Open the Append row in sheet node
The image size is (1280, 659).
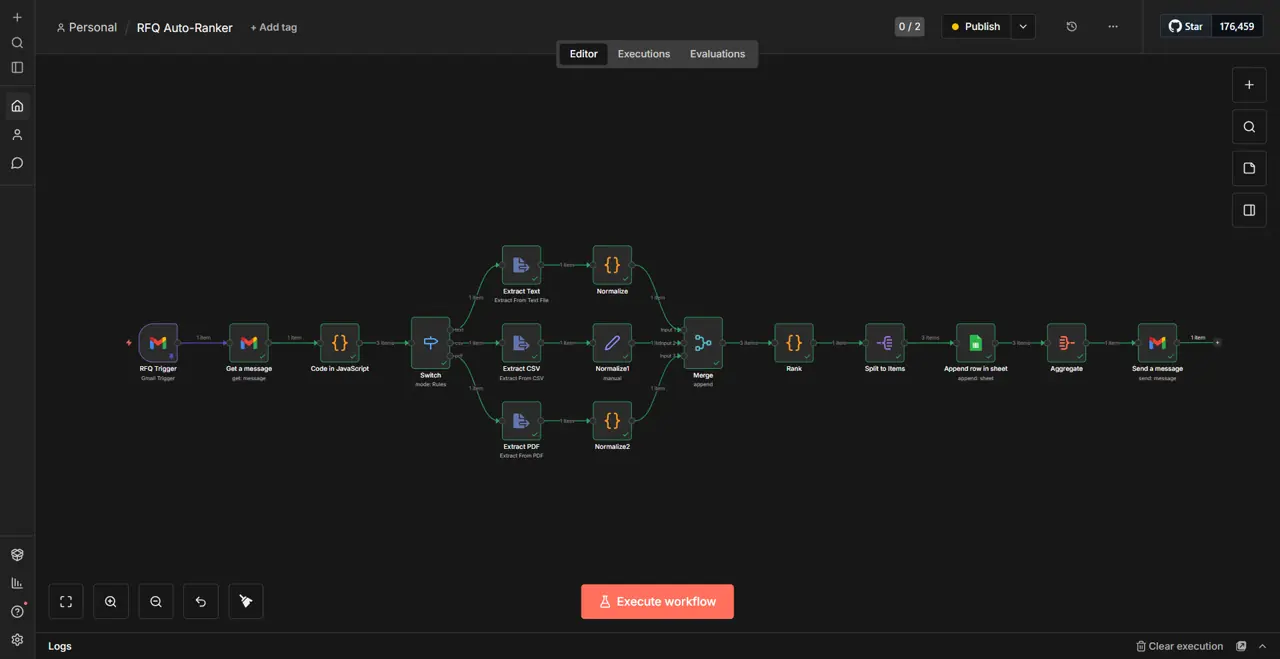click(x=975, y=343)
